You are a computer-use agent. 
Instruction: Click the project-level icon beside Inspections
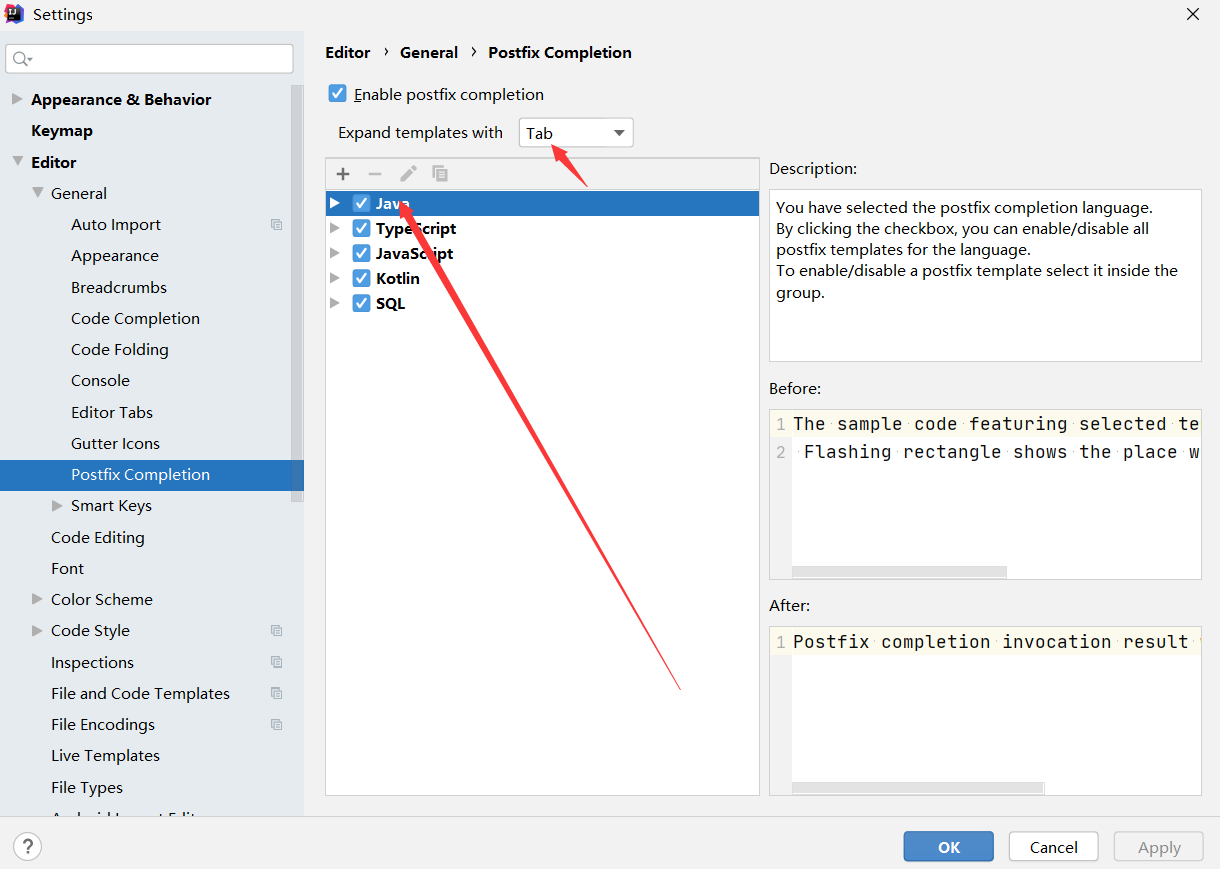pyautogui.click(x=277, y=662)
